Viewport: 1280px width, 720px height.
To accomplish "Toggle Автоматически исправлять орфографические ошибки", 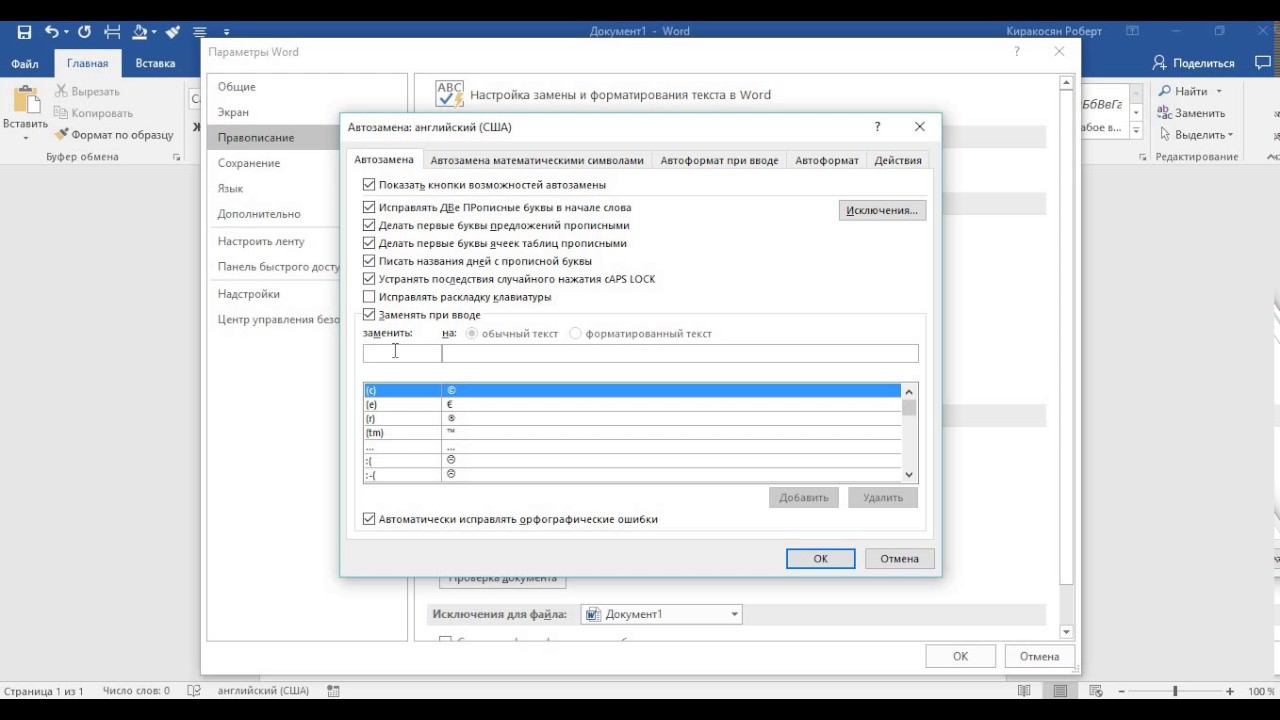I will (x=369, y=519).
